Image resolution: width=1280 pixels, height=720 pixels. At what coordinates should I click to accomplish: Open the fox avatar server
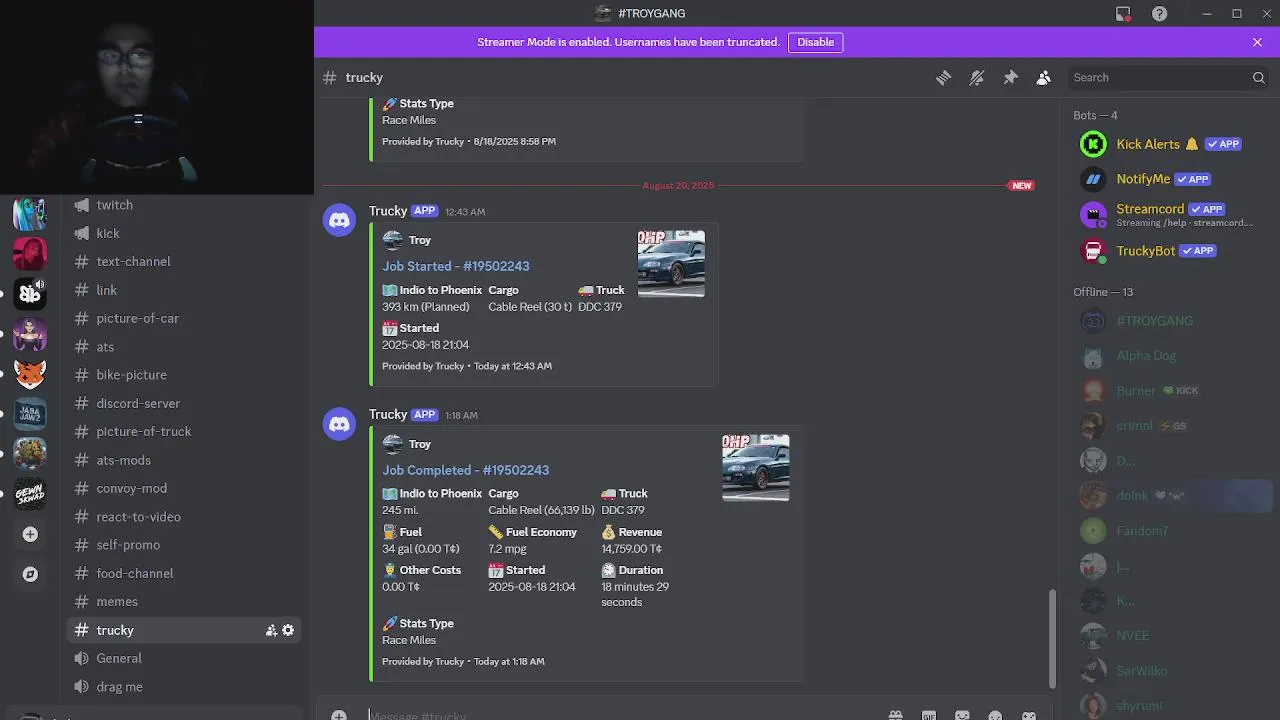pos(30,373)
